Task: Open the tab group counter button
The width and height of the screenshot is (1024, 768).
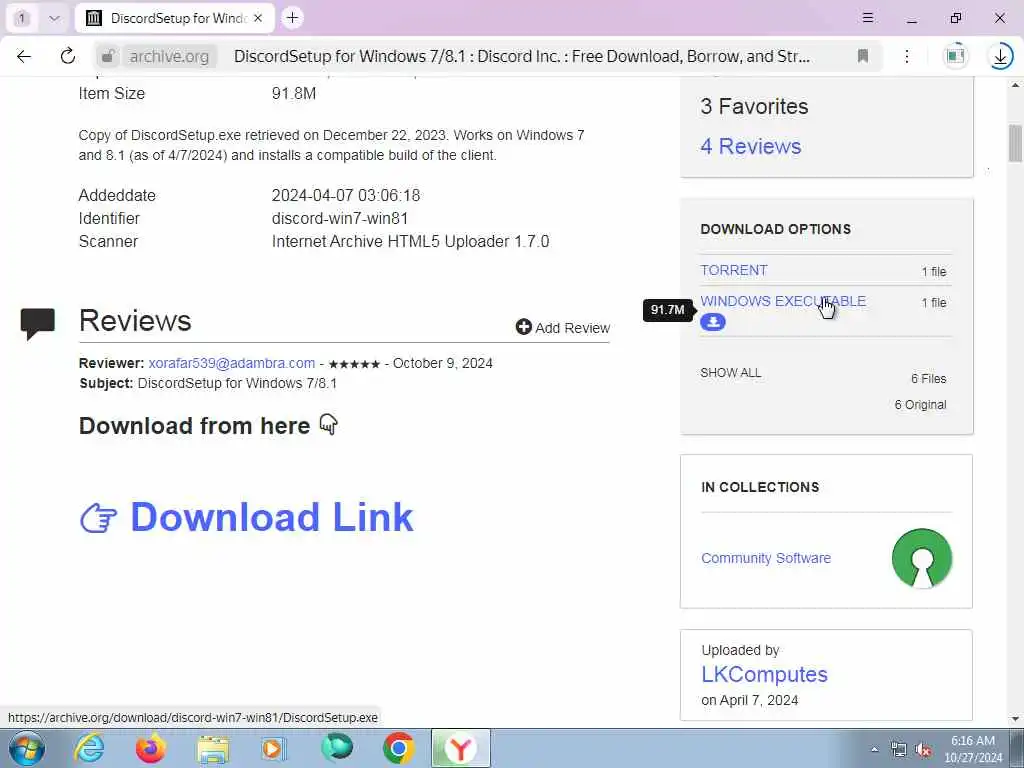Action: pyautogui.click(x=22, y=18)
